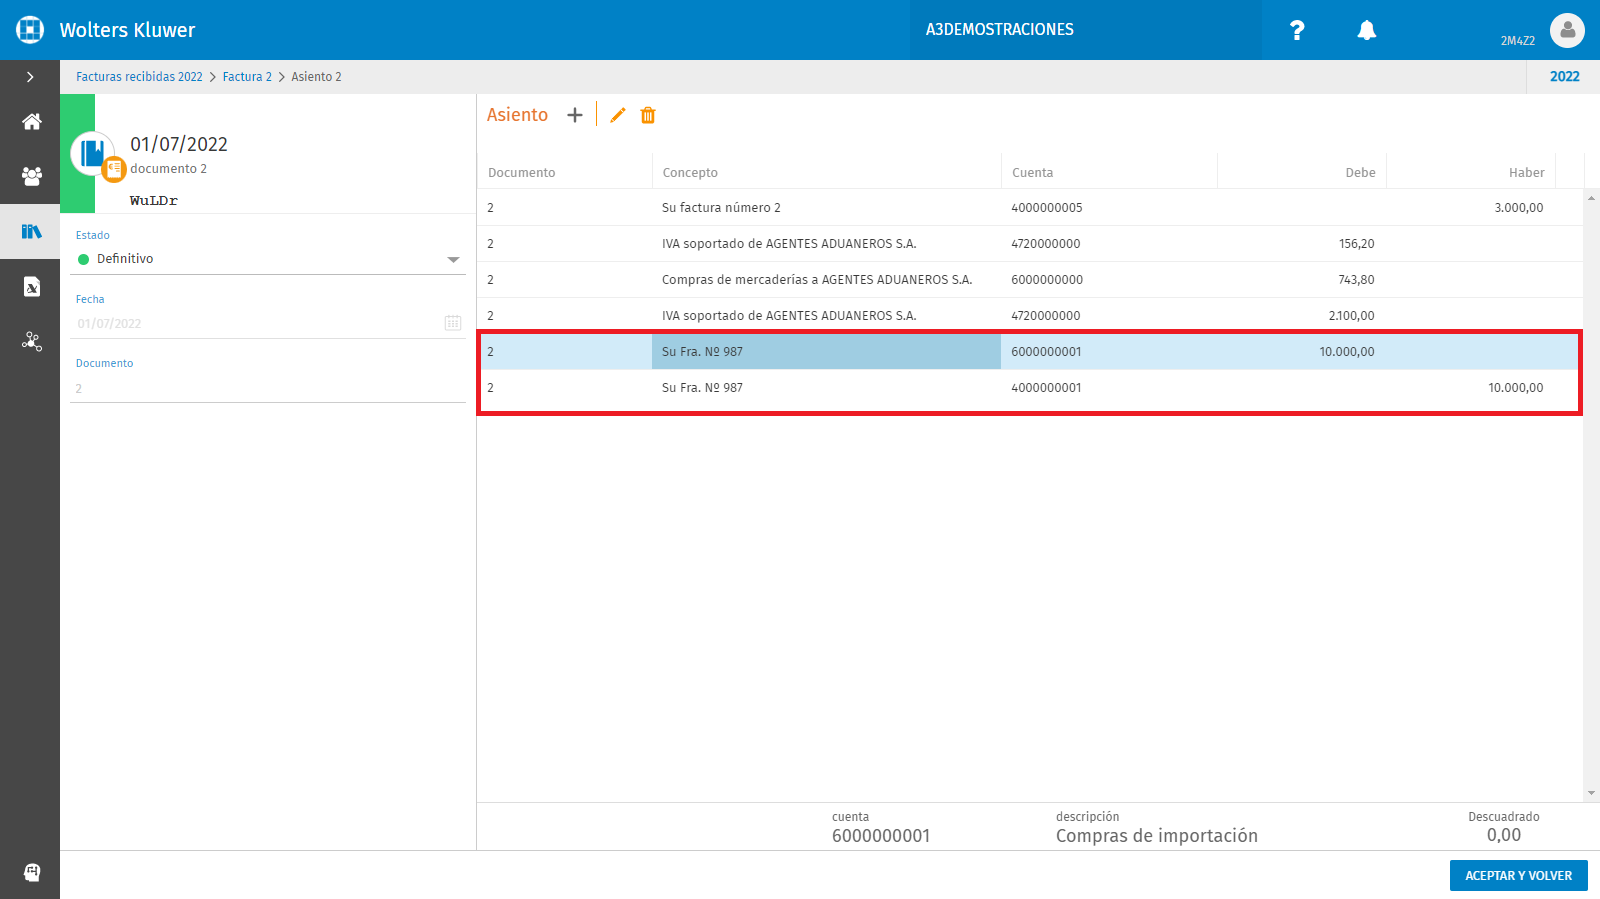
Task: Open the document file sidebar icon
Action: [32, 287]
